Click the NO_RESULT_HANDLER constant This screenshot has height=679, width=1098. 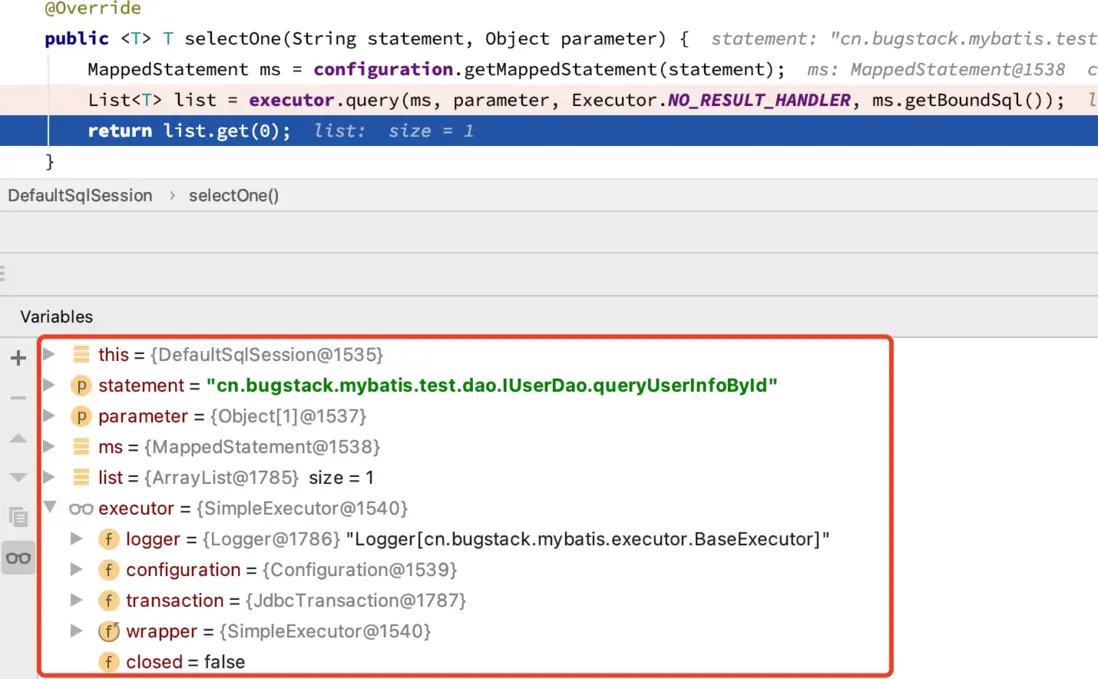(x=759, y=100)
